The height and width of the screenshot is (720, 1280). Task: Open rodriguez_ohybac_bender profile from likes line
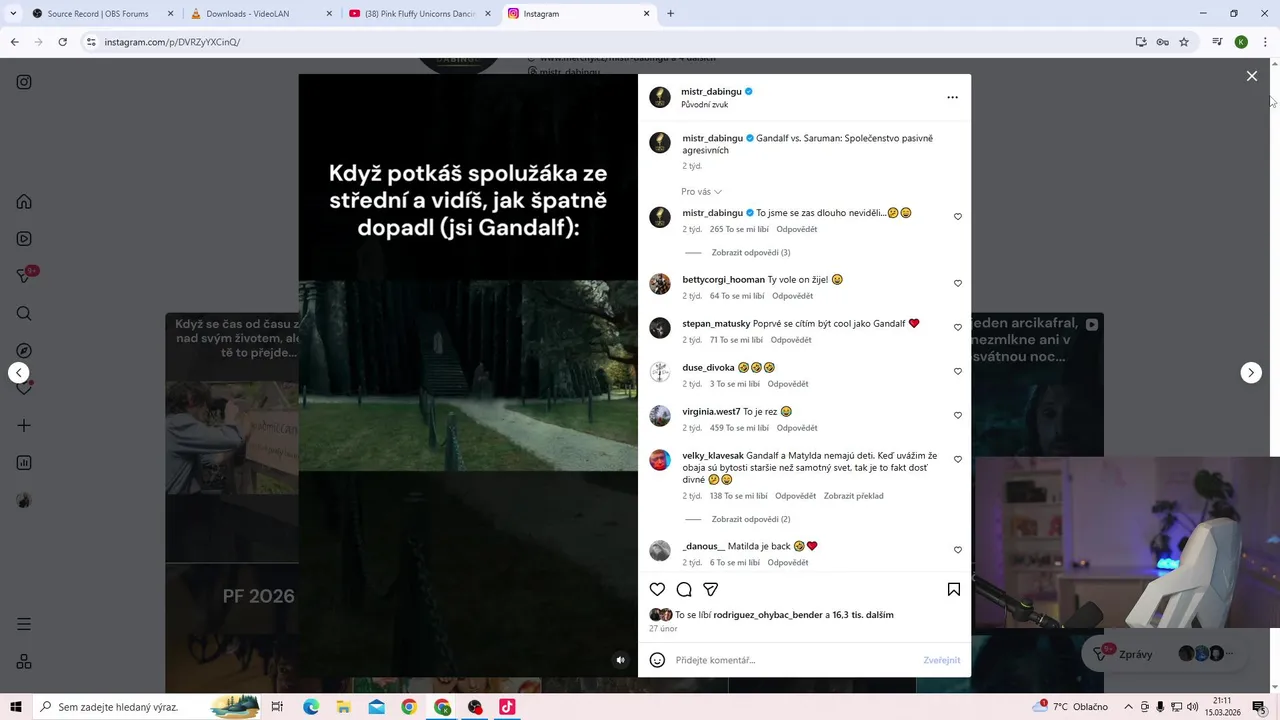pos(768,615)
